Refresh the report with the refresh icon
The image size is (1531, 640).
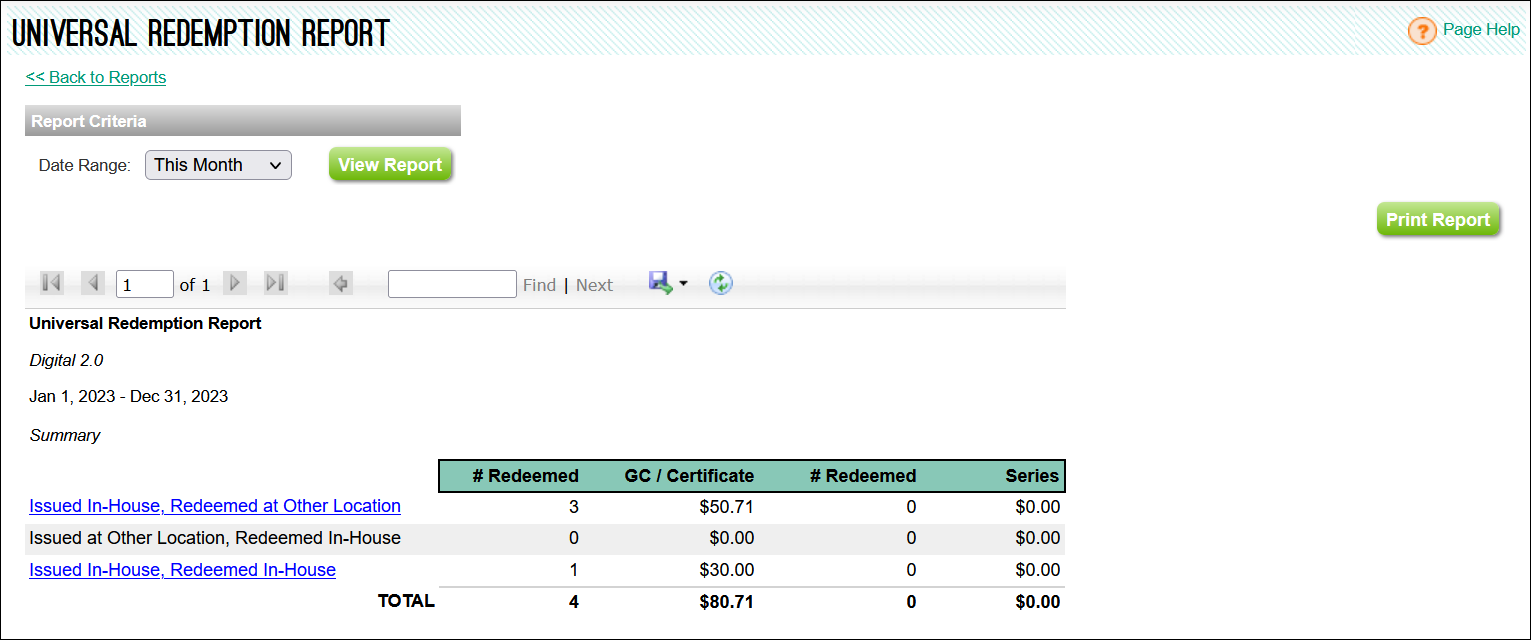tap(721, 283)
